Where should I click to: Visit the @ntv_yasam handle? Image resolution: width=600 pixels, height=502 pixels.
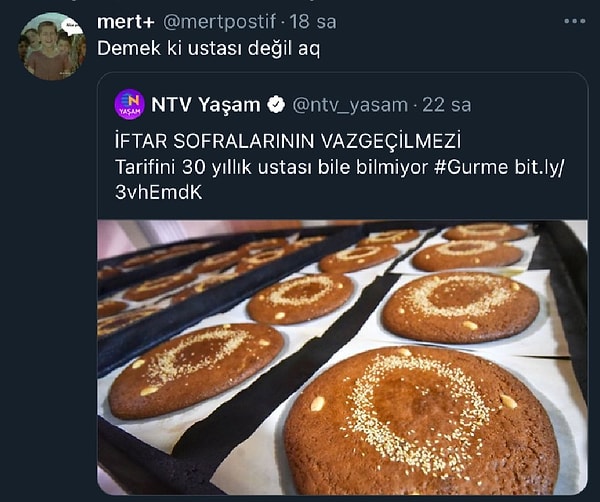[x=350, y=105]
